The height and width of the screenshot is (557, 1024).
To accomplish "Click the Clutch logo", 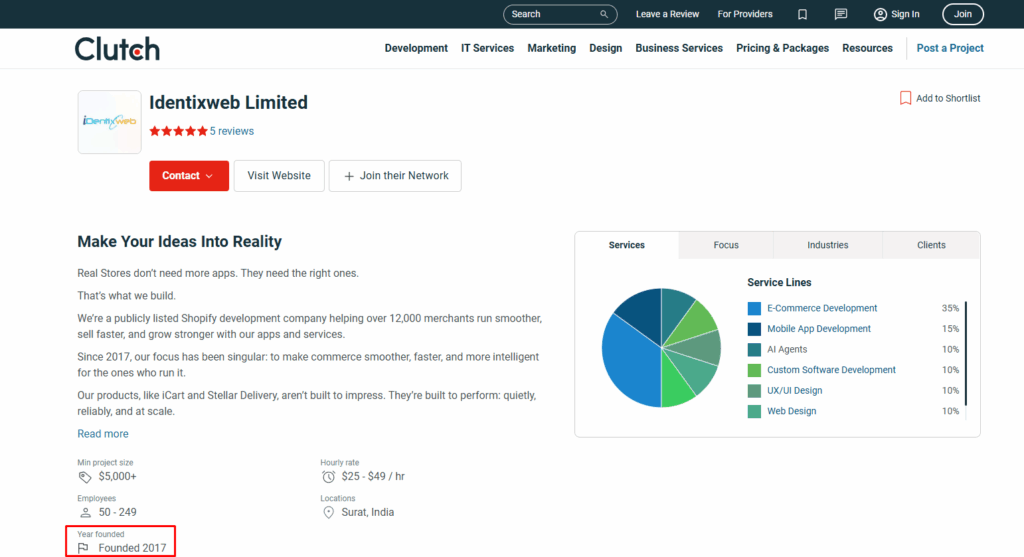I will [117, 48].
